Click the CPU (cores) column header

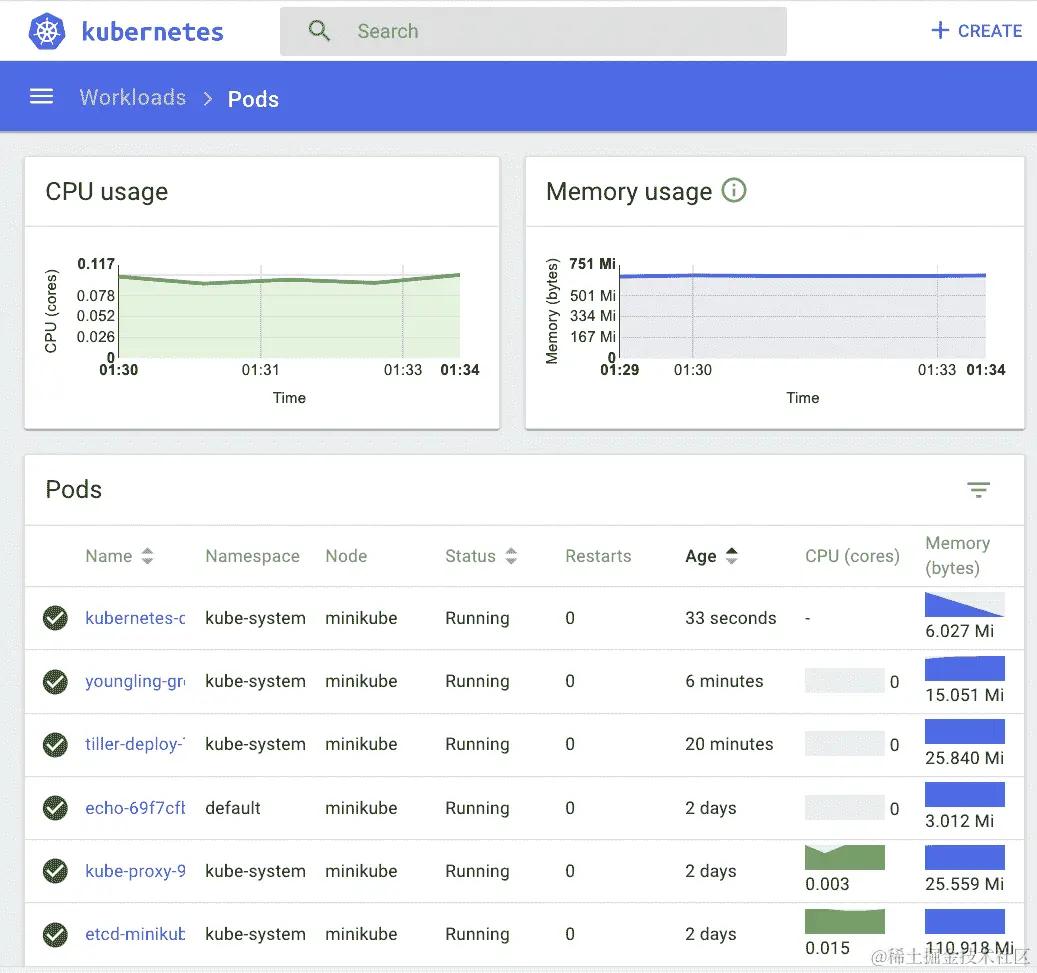(x=852, y=556)
